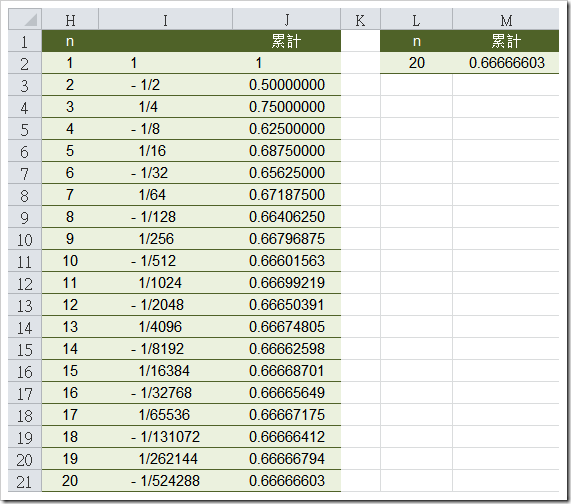
Task: Select the cell showing - 1/32768
Action: [165, 393]
